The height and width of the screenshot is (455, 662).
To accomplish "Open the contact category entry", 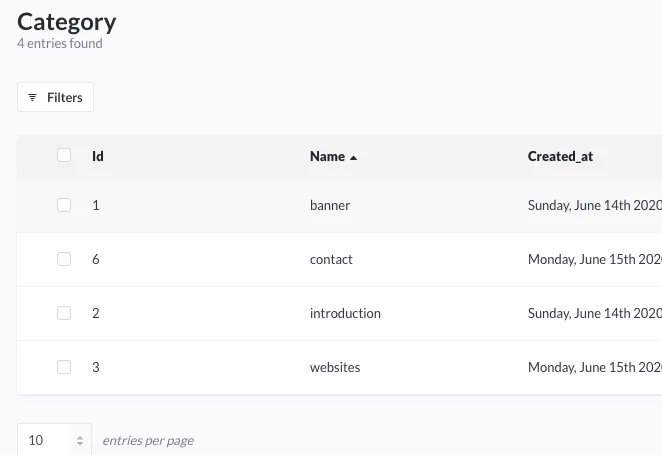I will (331, 259).
